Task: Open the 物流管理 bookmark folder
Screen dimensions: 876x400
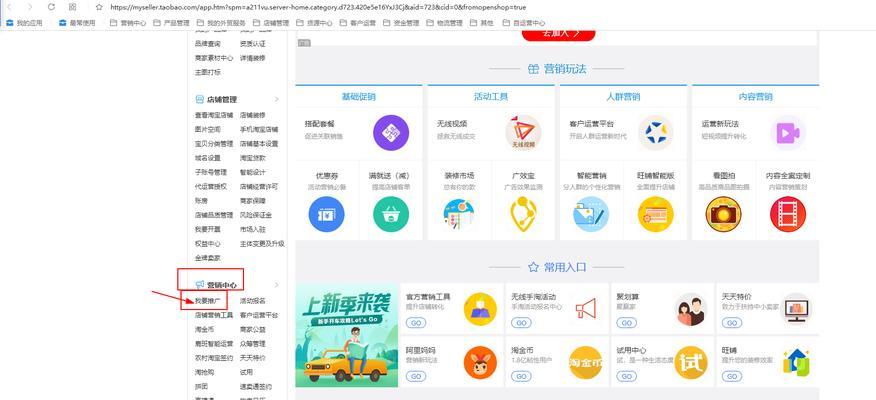Action: pyautogui.click(x=444, y=23)
